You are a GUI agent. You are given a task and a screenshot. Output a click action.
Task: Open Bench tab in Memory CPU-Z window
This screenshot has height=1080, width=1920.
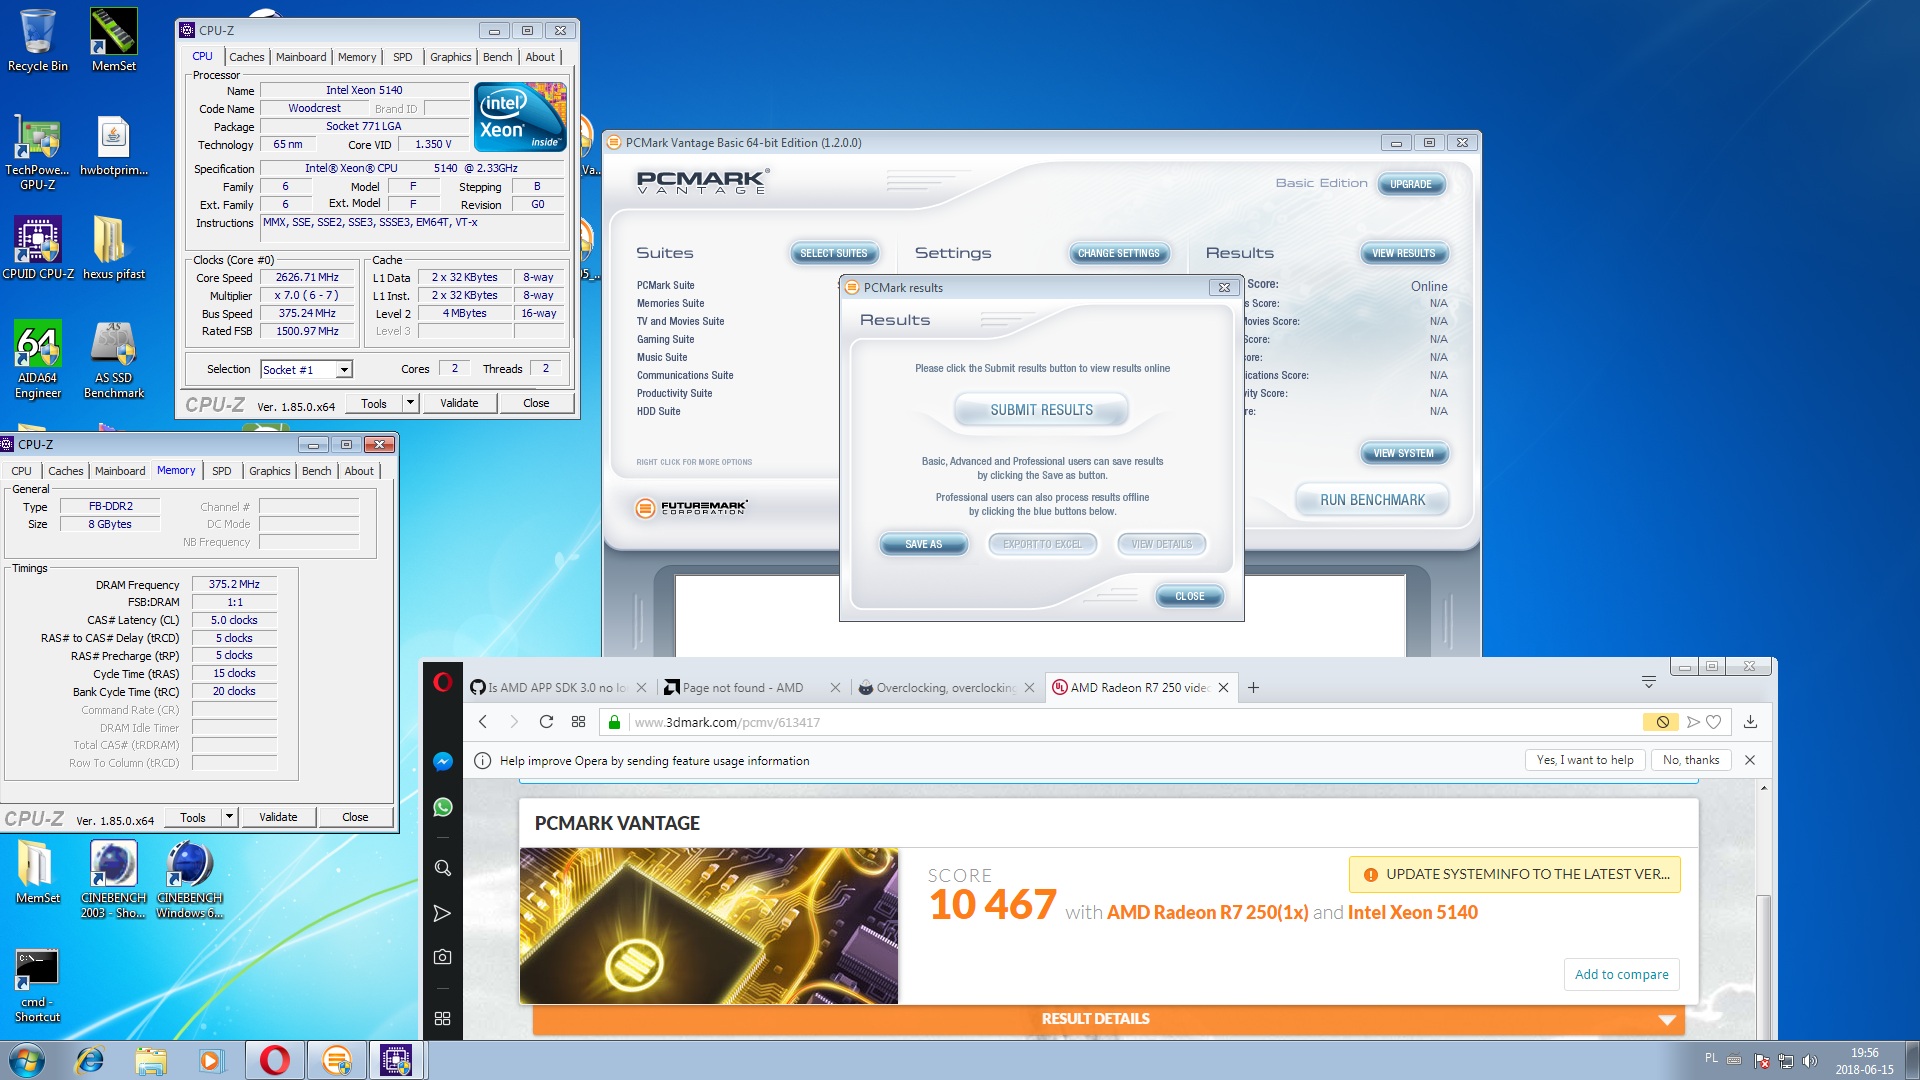pyautogui.click(x=316, y=471)
